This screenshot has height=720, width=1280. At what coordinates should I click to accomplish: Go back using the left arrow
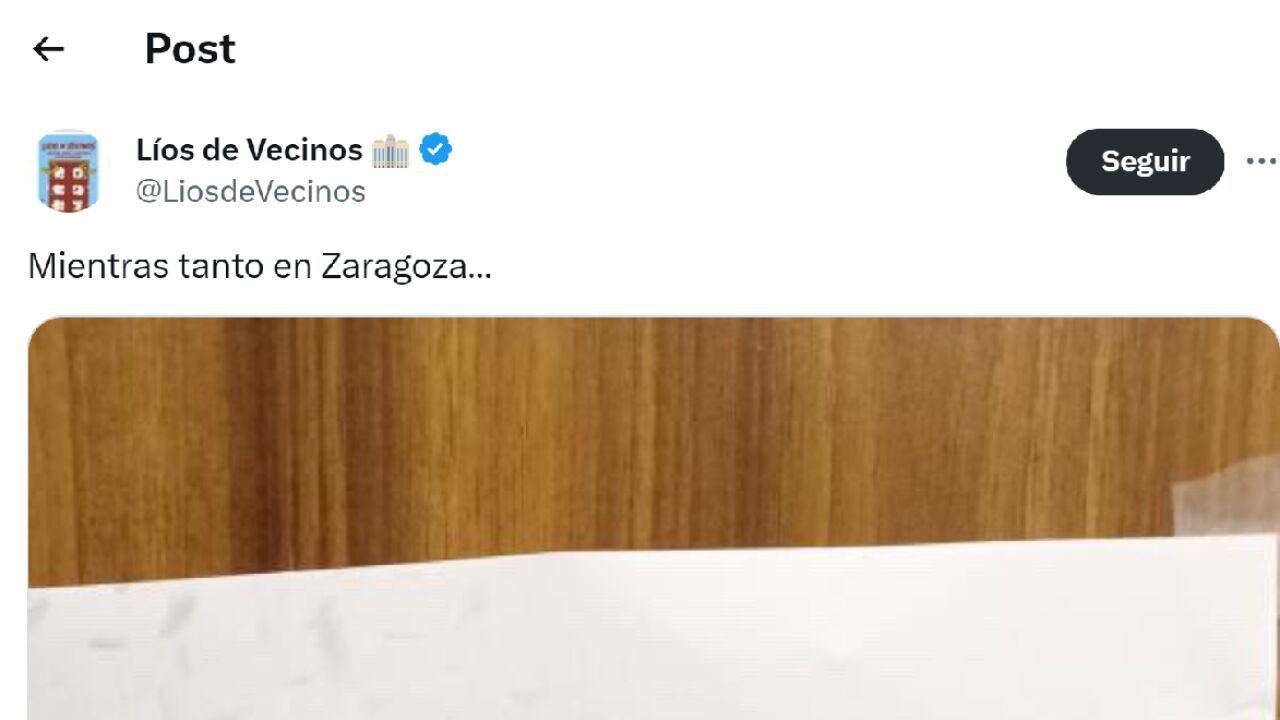48,48
